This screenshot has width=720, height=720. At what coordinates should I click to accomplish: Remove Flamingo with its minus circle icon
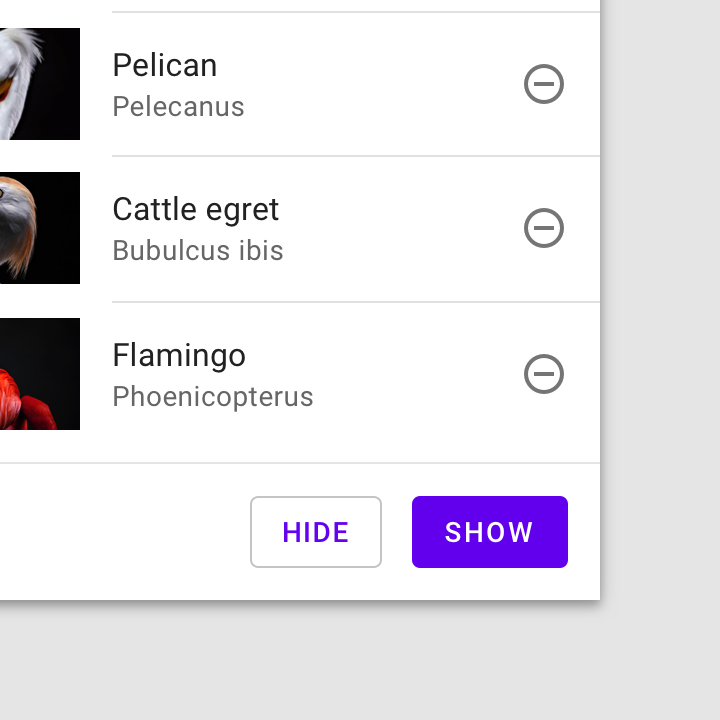pyautogui.click(x=544, y=374)
